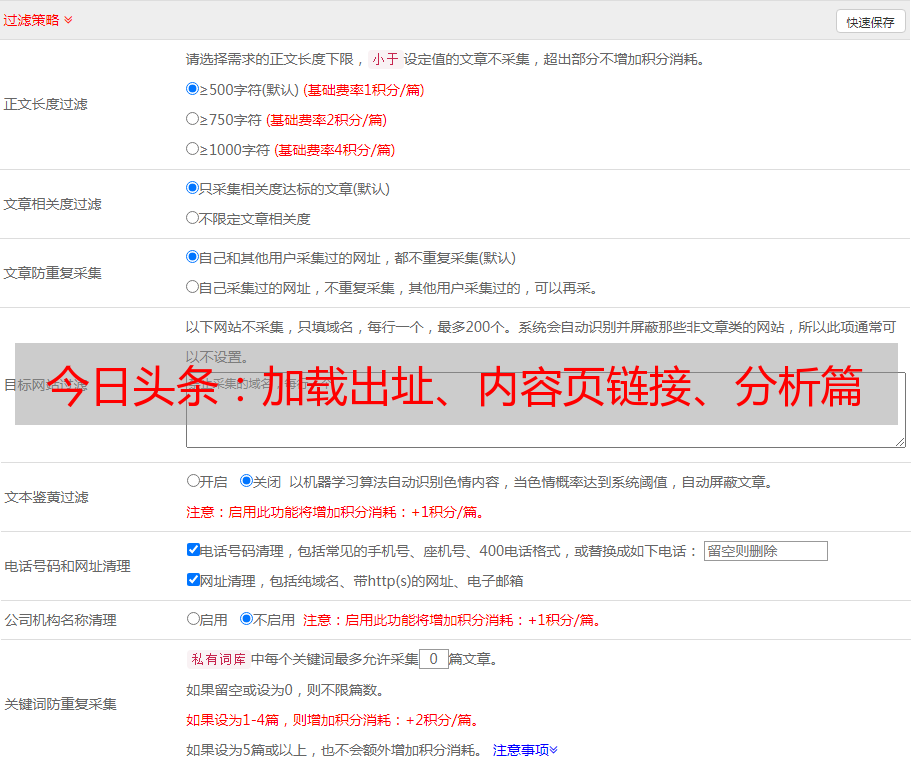Select the ≥1000字符 length option
The width and height of the screenshot is (912, 768).
193,149
